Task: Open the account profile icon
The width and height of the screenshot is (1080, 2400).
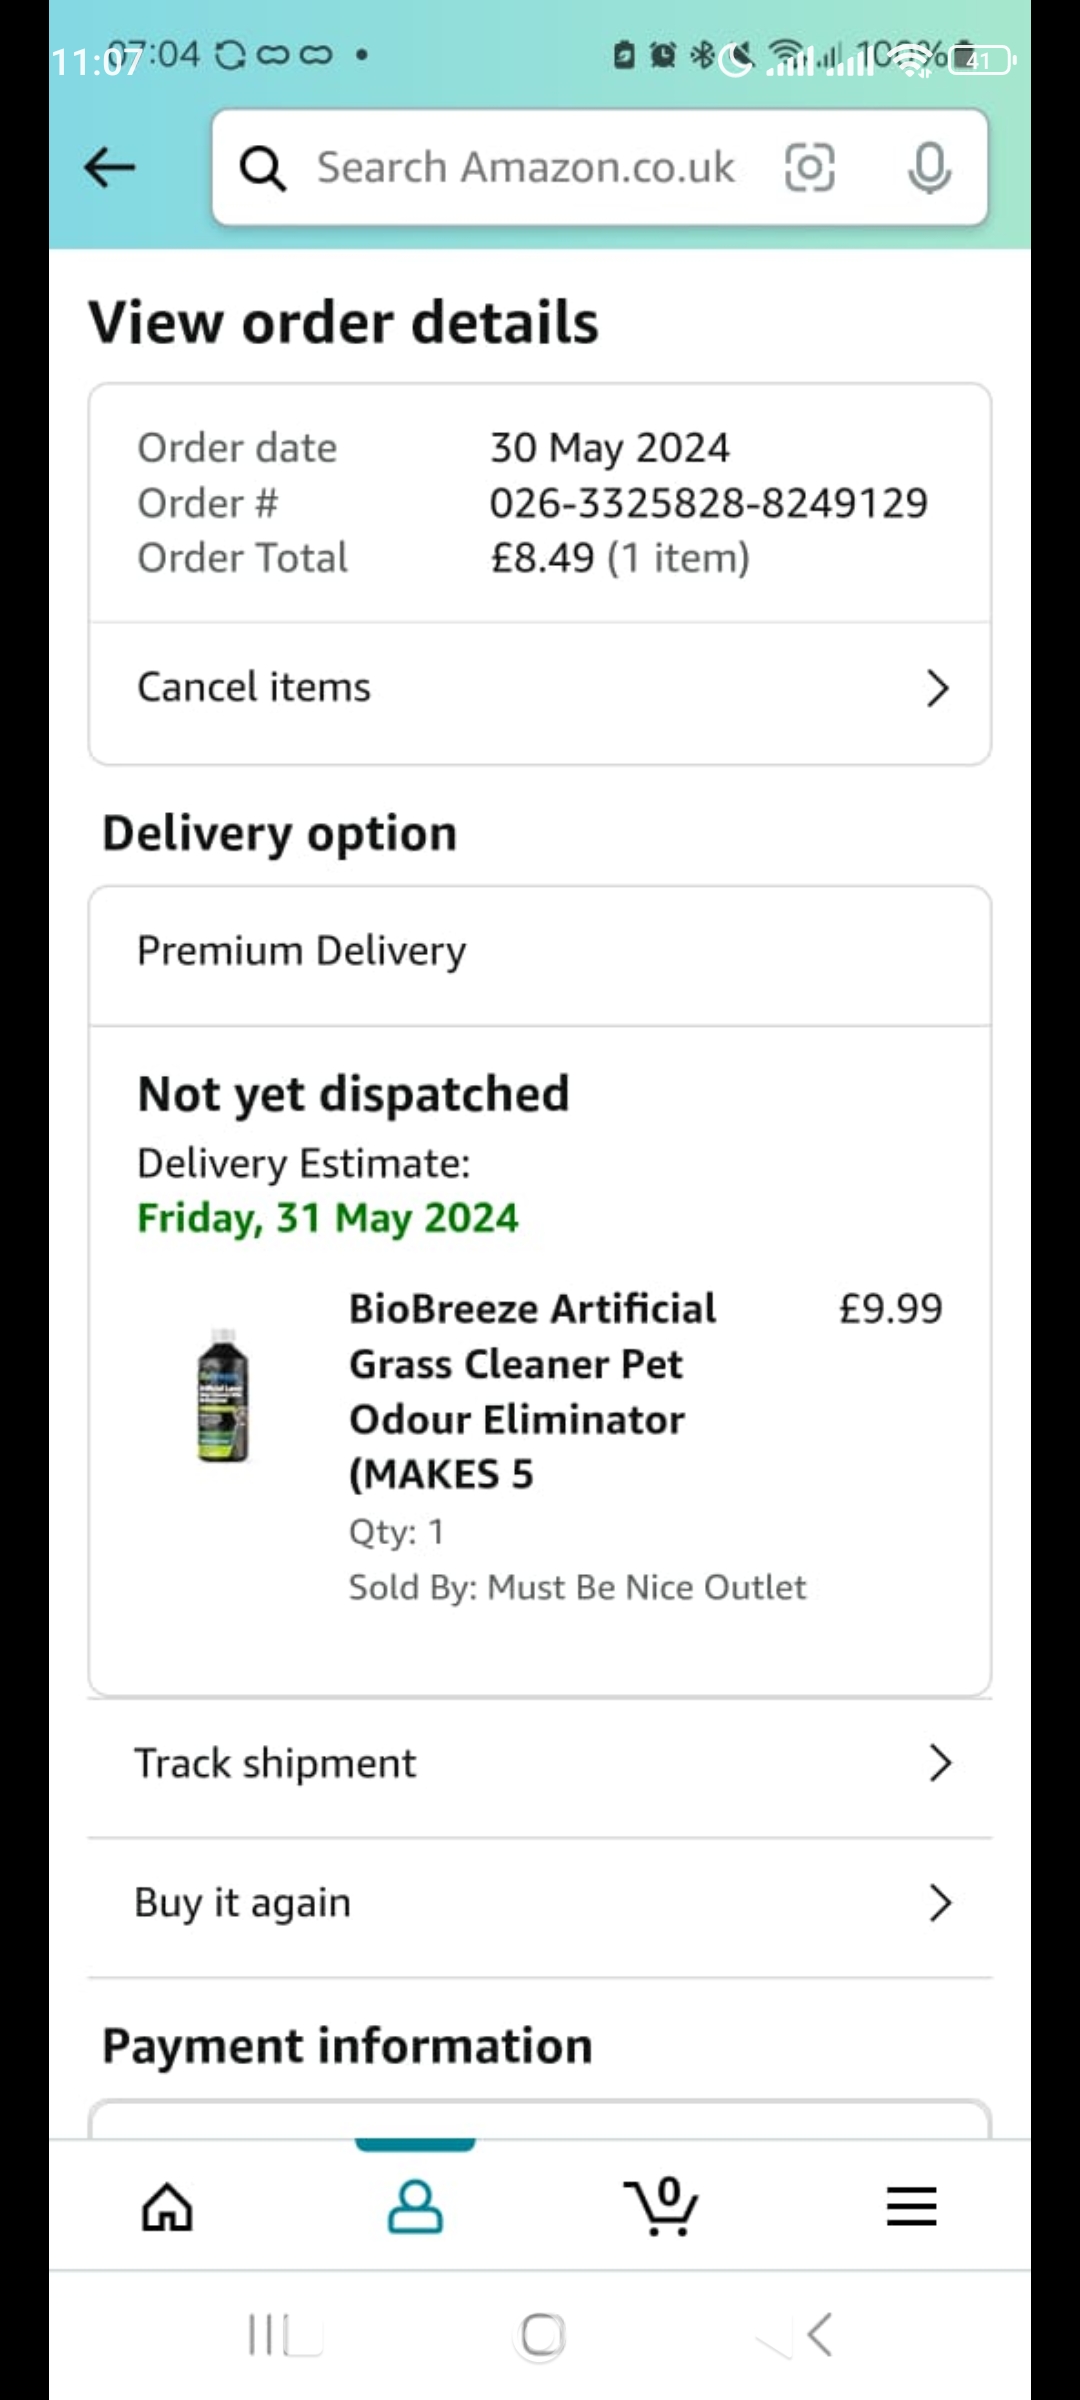Action: (415, 2206)
